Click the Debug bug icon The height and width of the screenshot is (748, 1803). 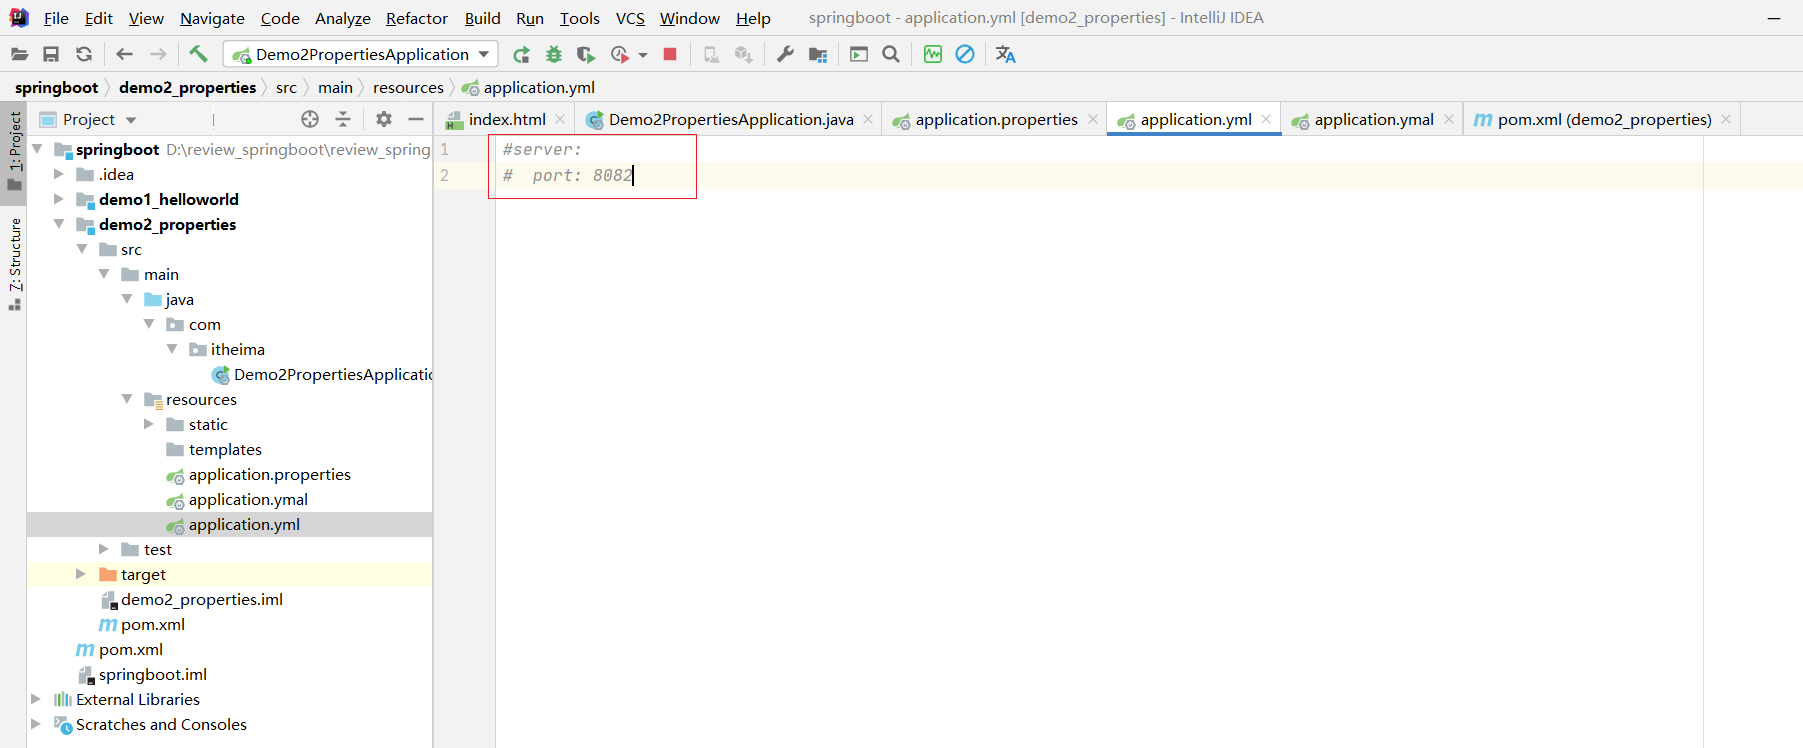pyautogui.click(x=554, y=54)
